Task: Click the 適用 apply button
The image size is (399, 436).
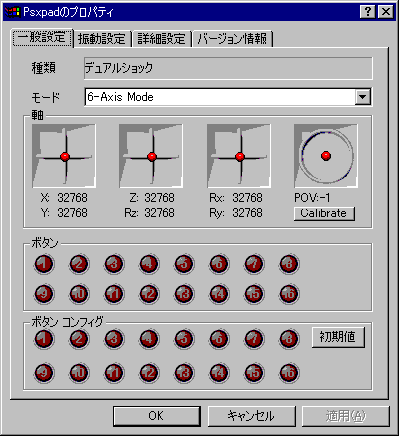Action: point(346,416)
